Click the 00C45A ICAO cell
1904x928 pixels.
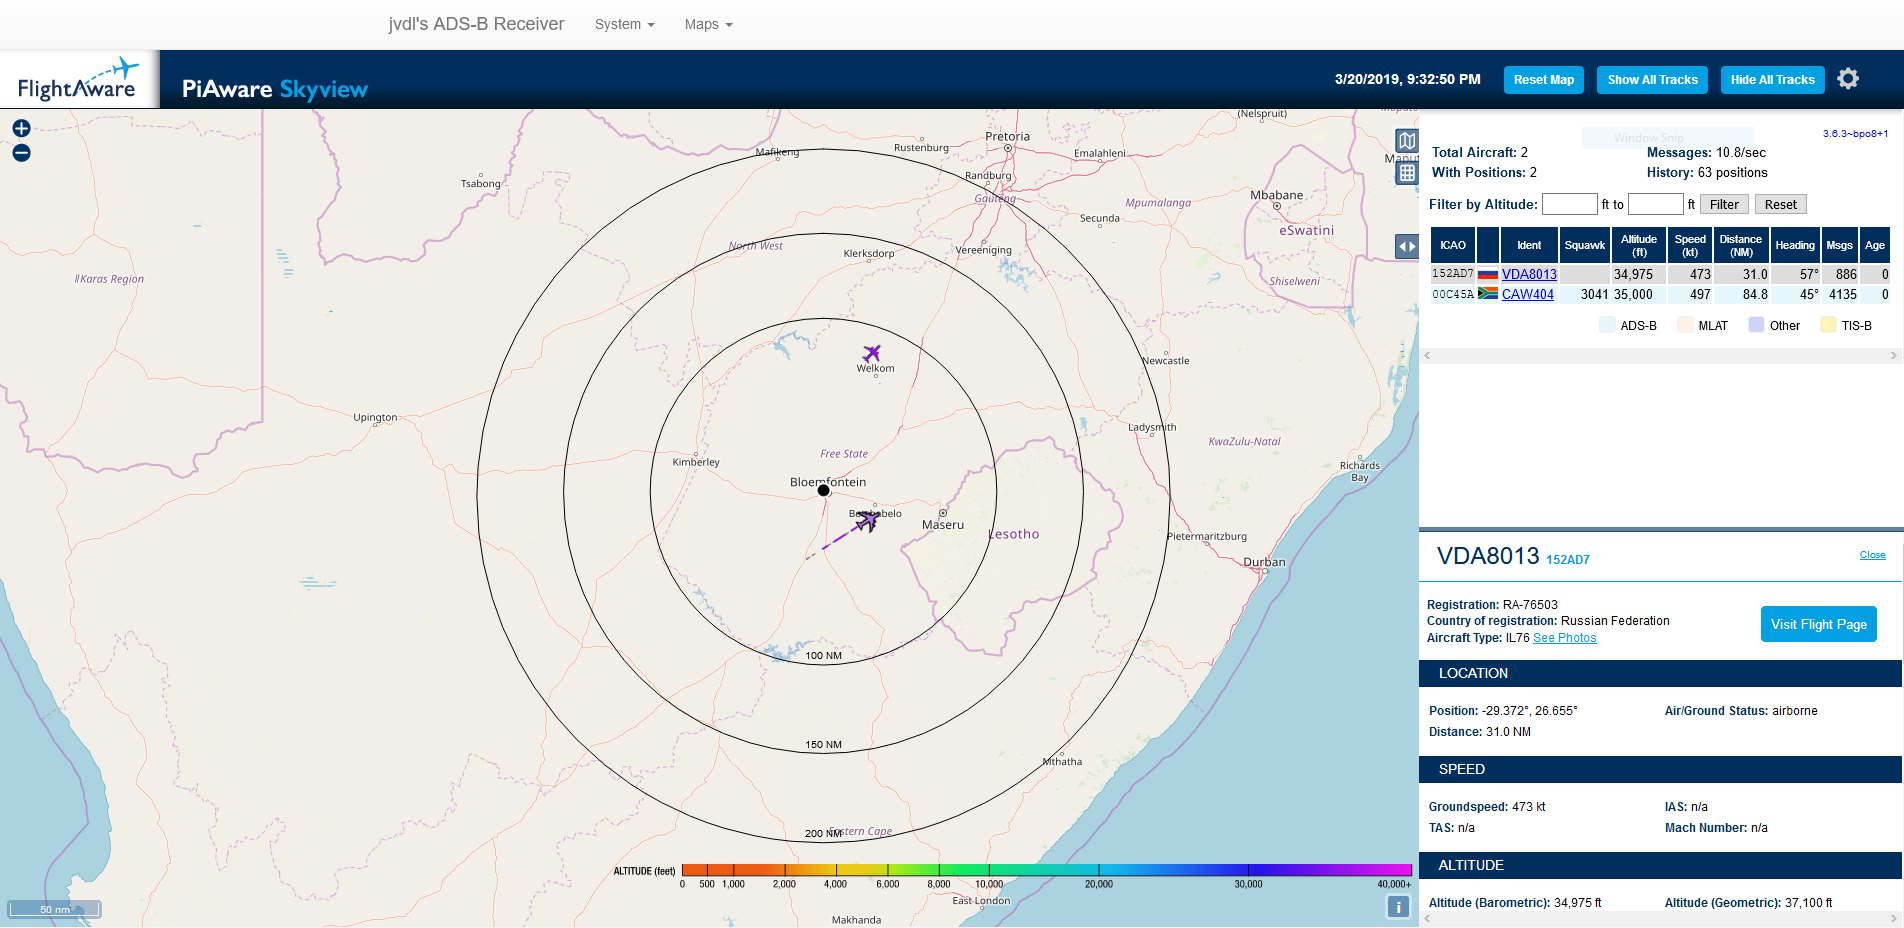(x=1452, y=294)
